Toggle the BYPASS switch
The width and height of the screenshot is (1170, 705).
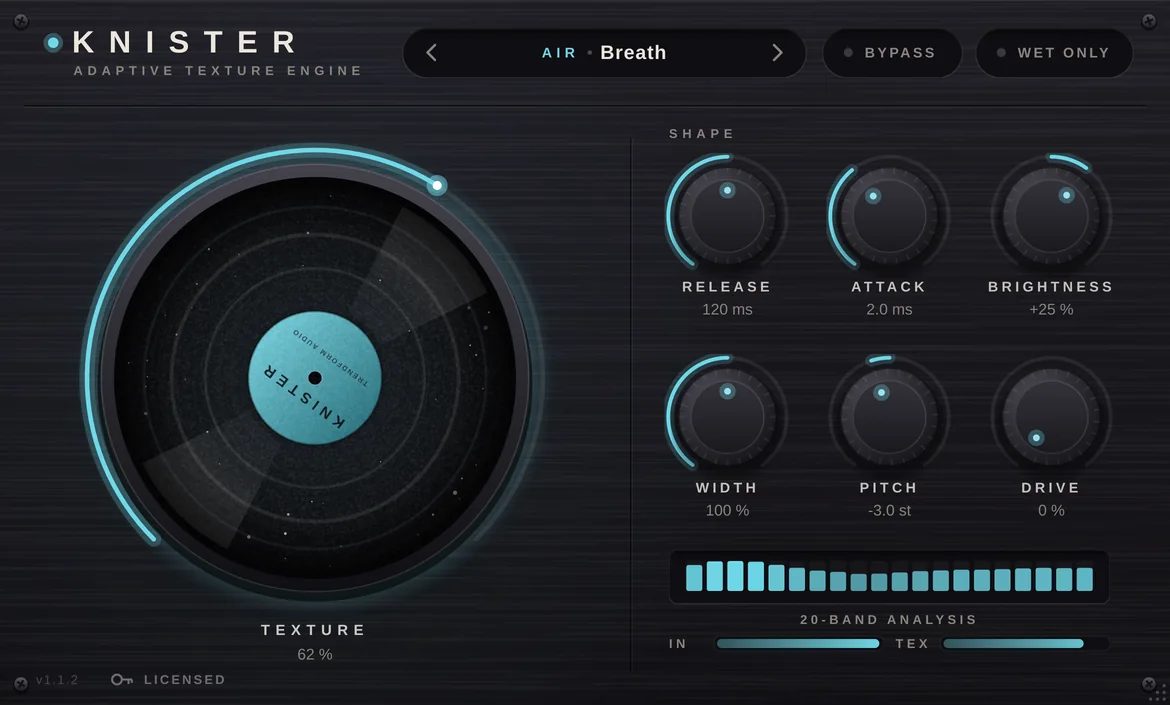pos(892,53)
